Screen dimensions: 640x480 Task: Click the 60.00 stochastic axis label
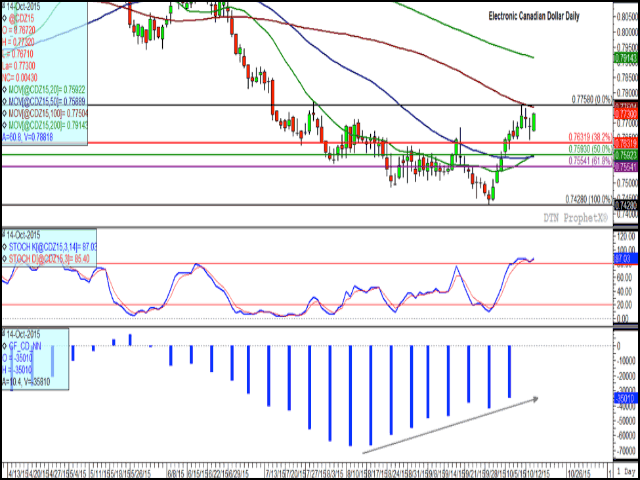pyautogui.click(x=626, y=278)
